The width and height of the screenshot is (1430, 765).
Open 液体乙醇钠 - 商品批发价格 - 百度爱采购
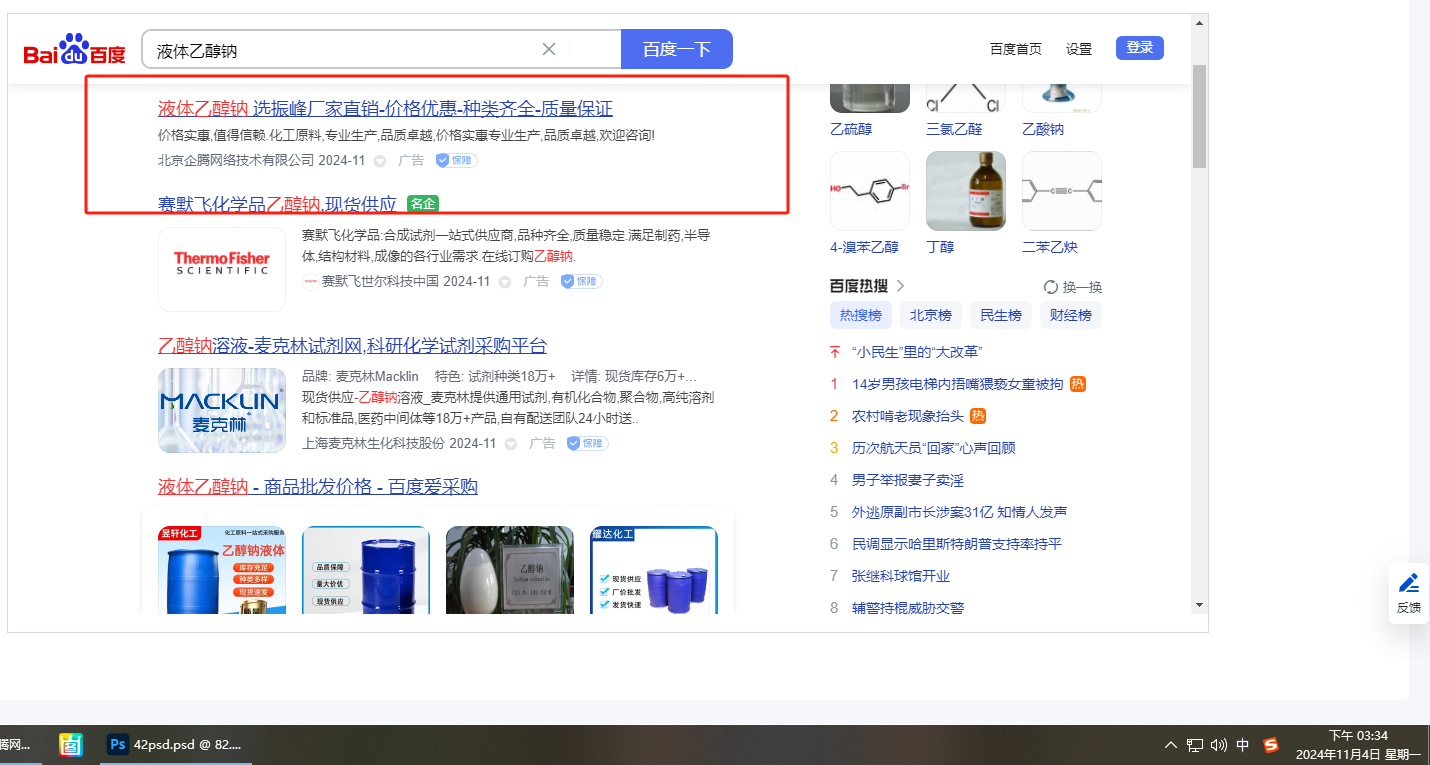[x=318, y=487]
